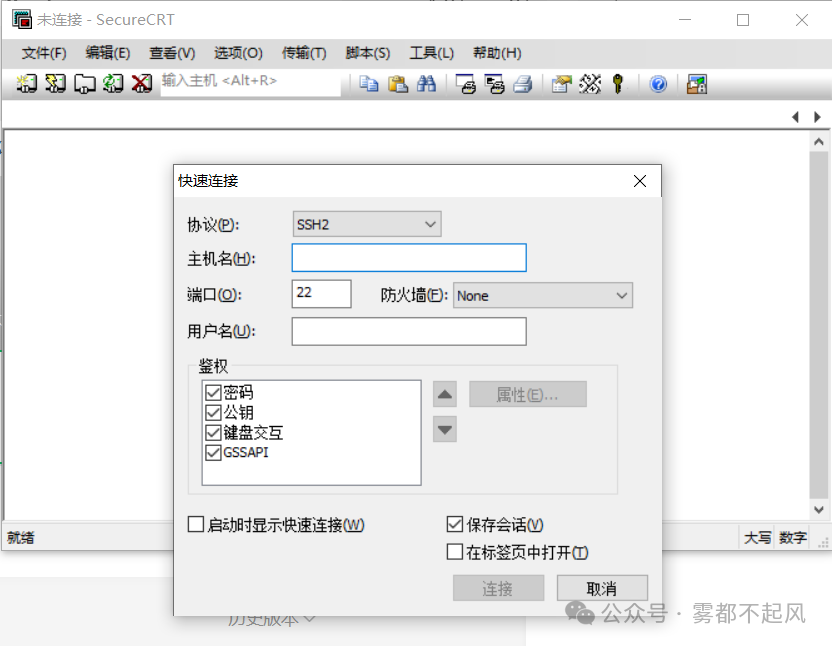Click the 数字 status bar indicator
Viewport: 832px width, 646px height.
click(x=793, y=538)
